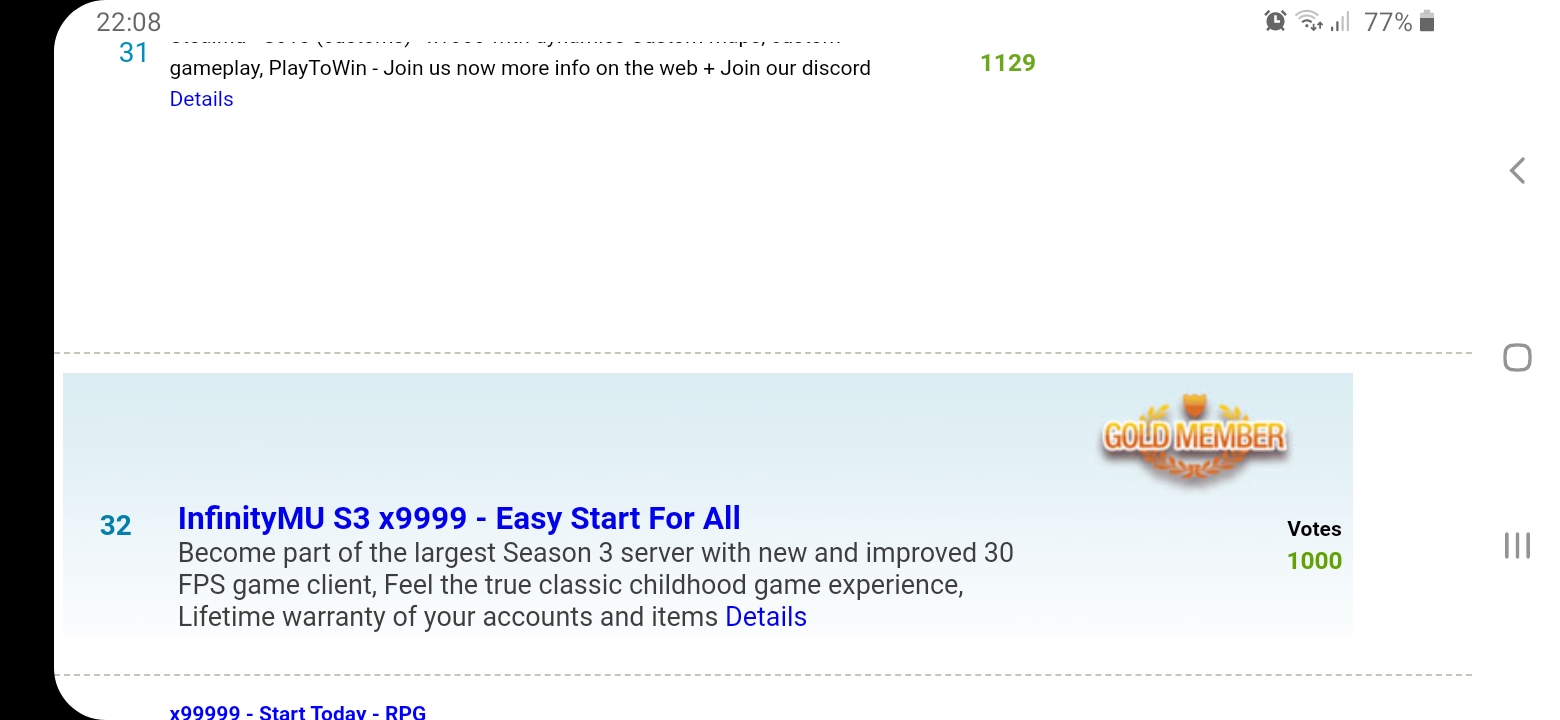Tap the 22:08 clock
The image size is (1560, 720).
coord(128,21)
